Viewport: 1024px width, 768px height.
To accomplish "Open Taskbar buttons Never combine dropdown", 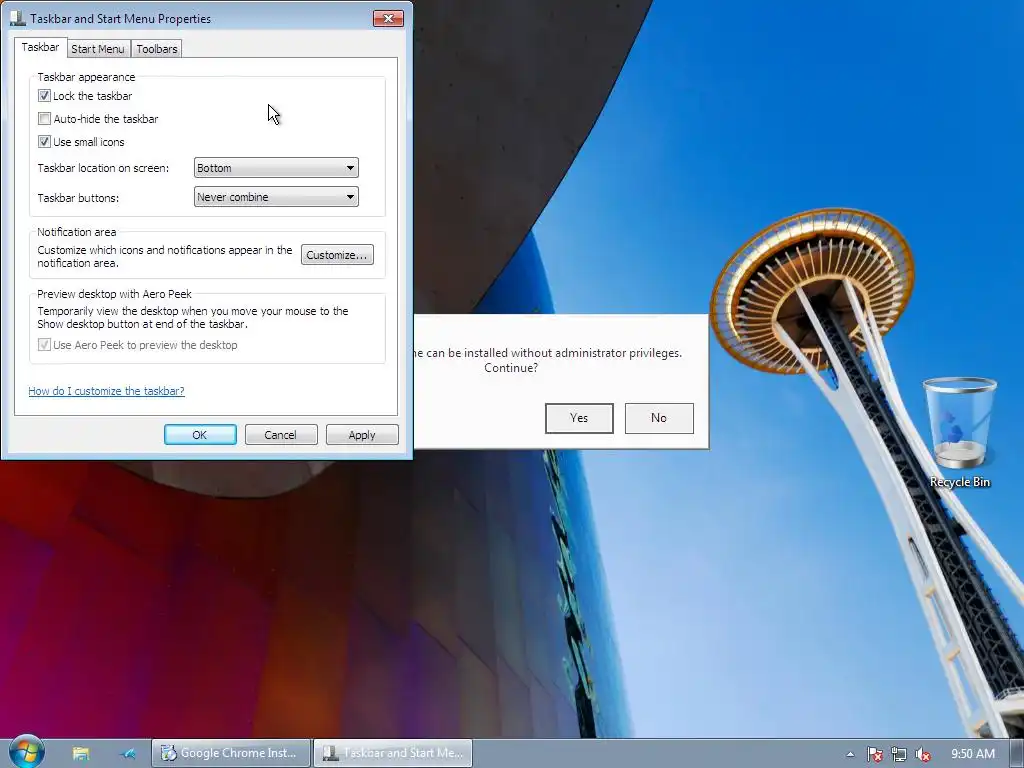I will click(x=276, y=197).
